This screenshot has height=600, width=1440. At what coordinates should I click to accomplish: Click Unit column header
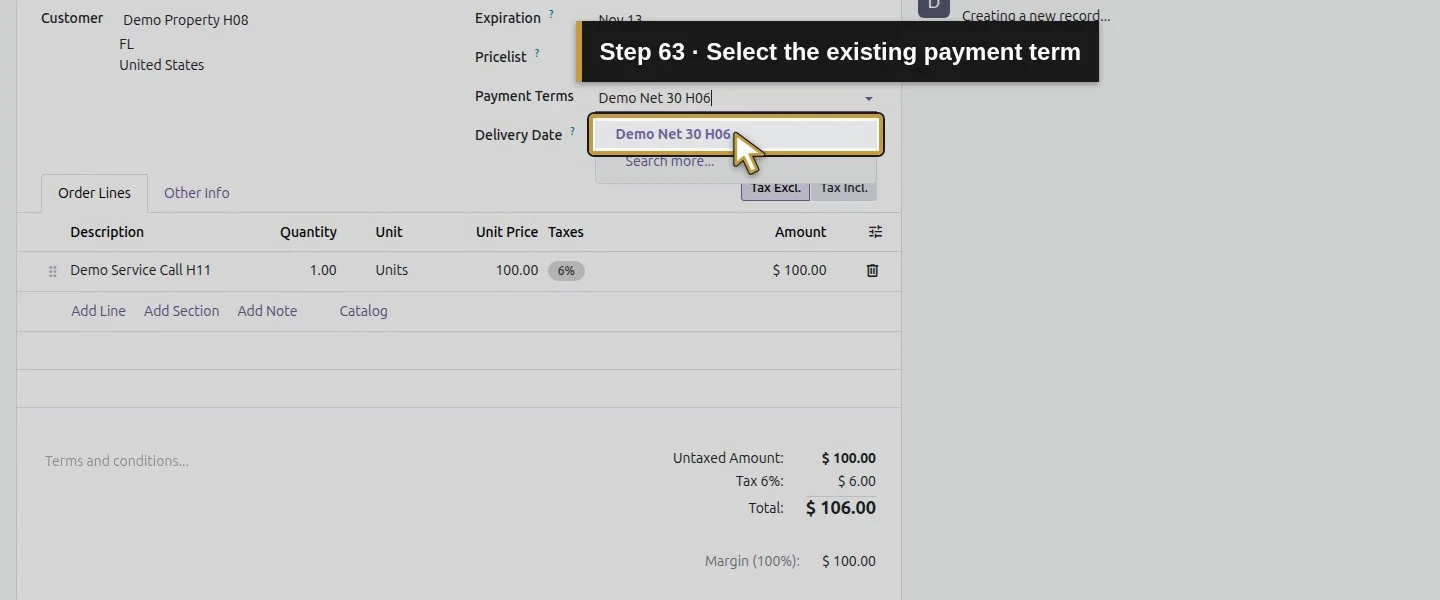click(389, 232)
